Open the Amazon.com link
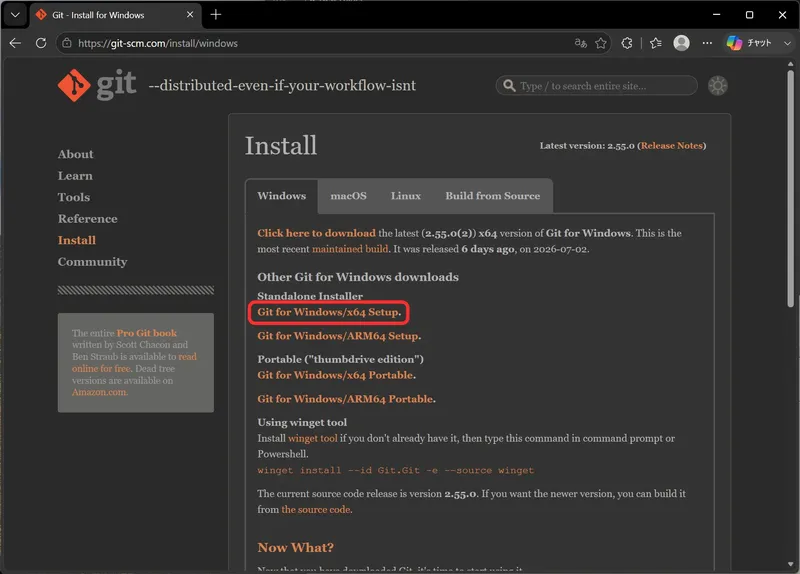The image size is (800, 574). pos(99,392)
